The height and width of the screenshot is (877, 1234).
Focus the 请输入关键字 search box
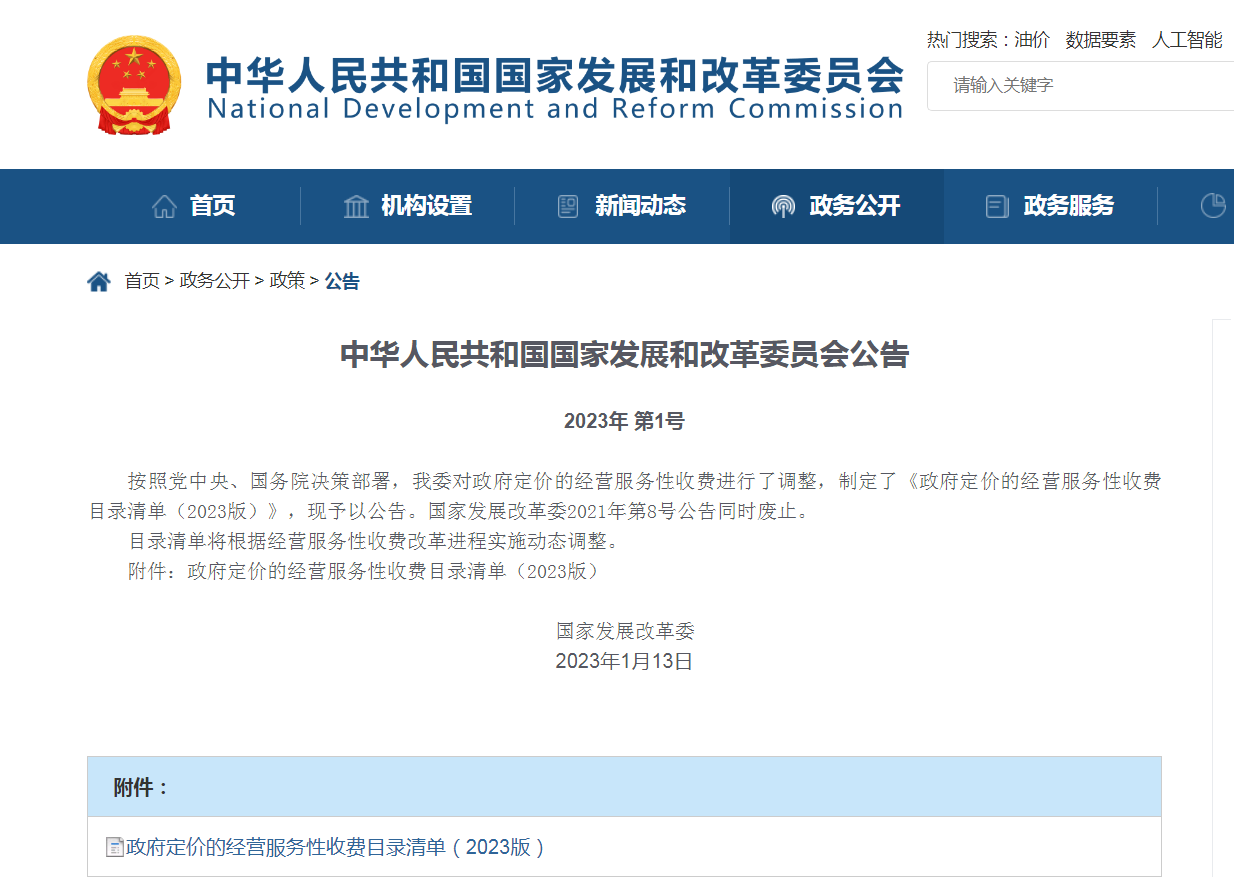(1080, 86)
